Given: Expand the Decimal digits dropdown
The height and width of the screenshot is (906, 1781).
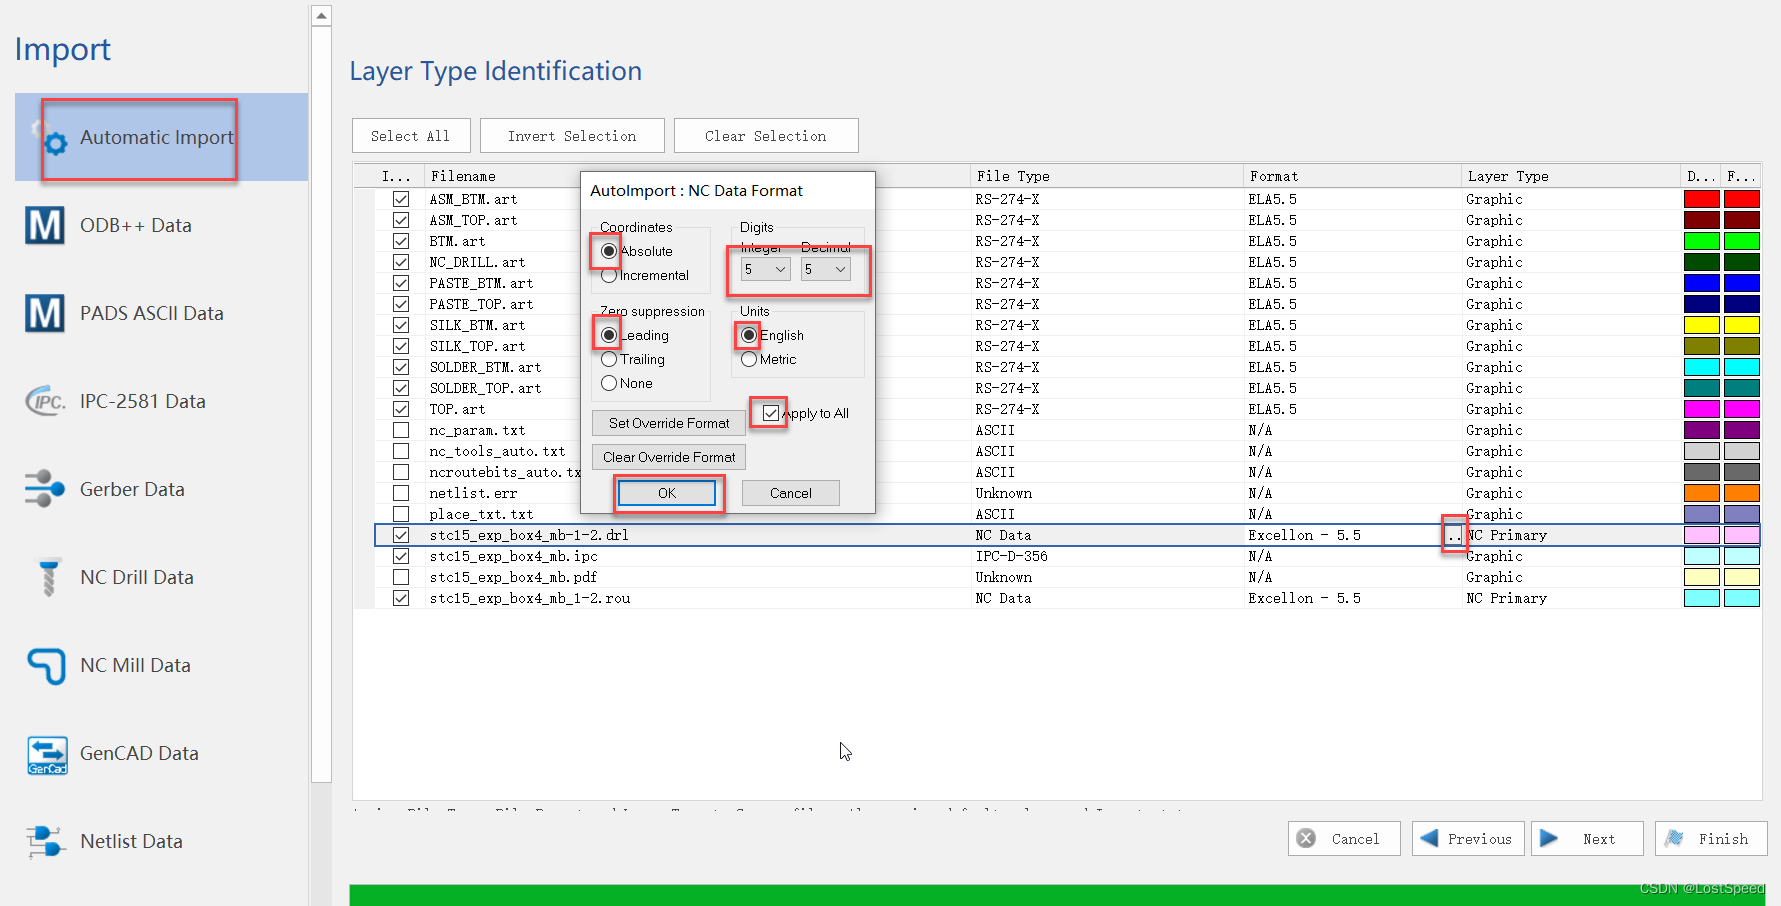Looking at the screenshot, I should pos(826,269).
